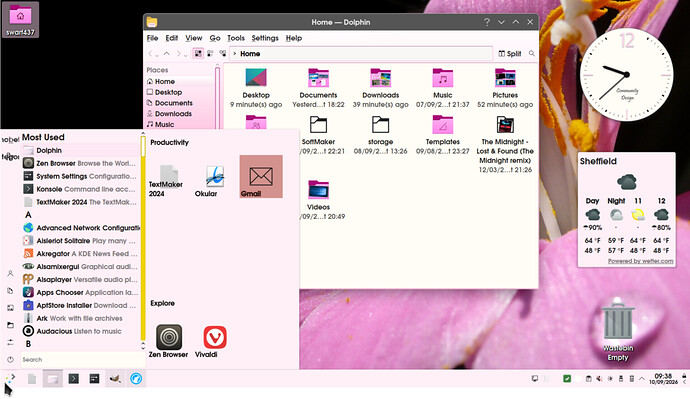Screen dimensions: 690x399
Task: Open Dolphin Help menu
Action: pyautogui.click(x=294, y=38)
